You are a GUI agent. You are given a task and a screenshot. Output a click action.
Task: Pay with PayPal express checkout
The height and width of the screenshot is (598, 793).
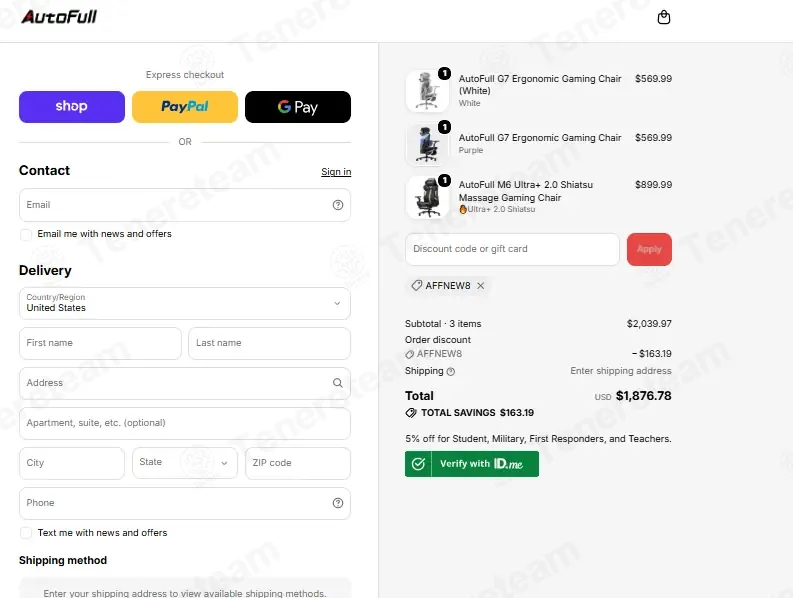pyautogui.click(x=185, y=107)
